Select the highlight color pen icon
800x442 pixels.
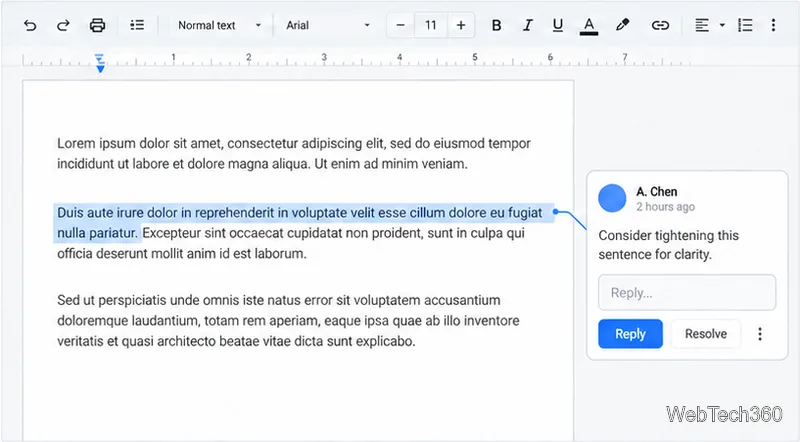pyautogui.click(x=622, y=25)
